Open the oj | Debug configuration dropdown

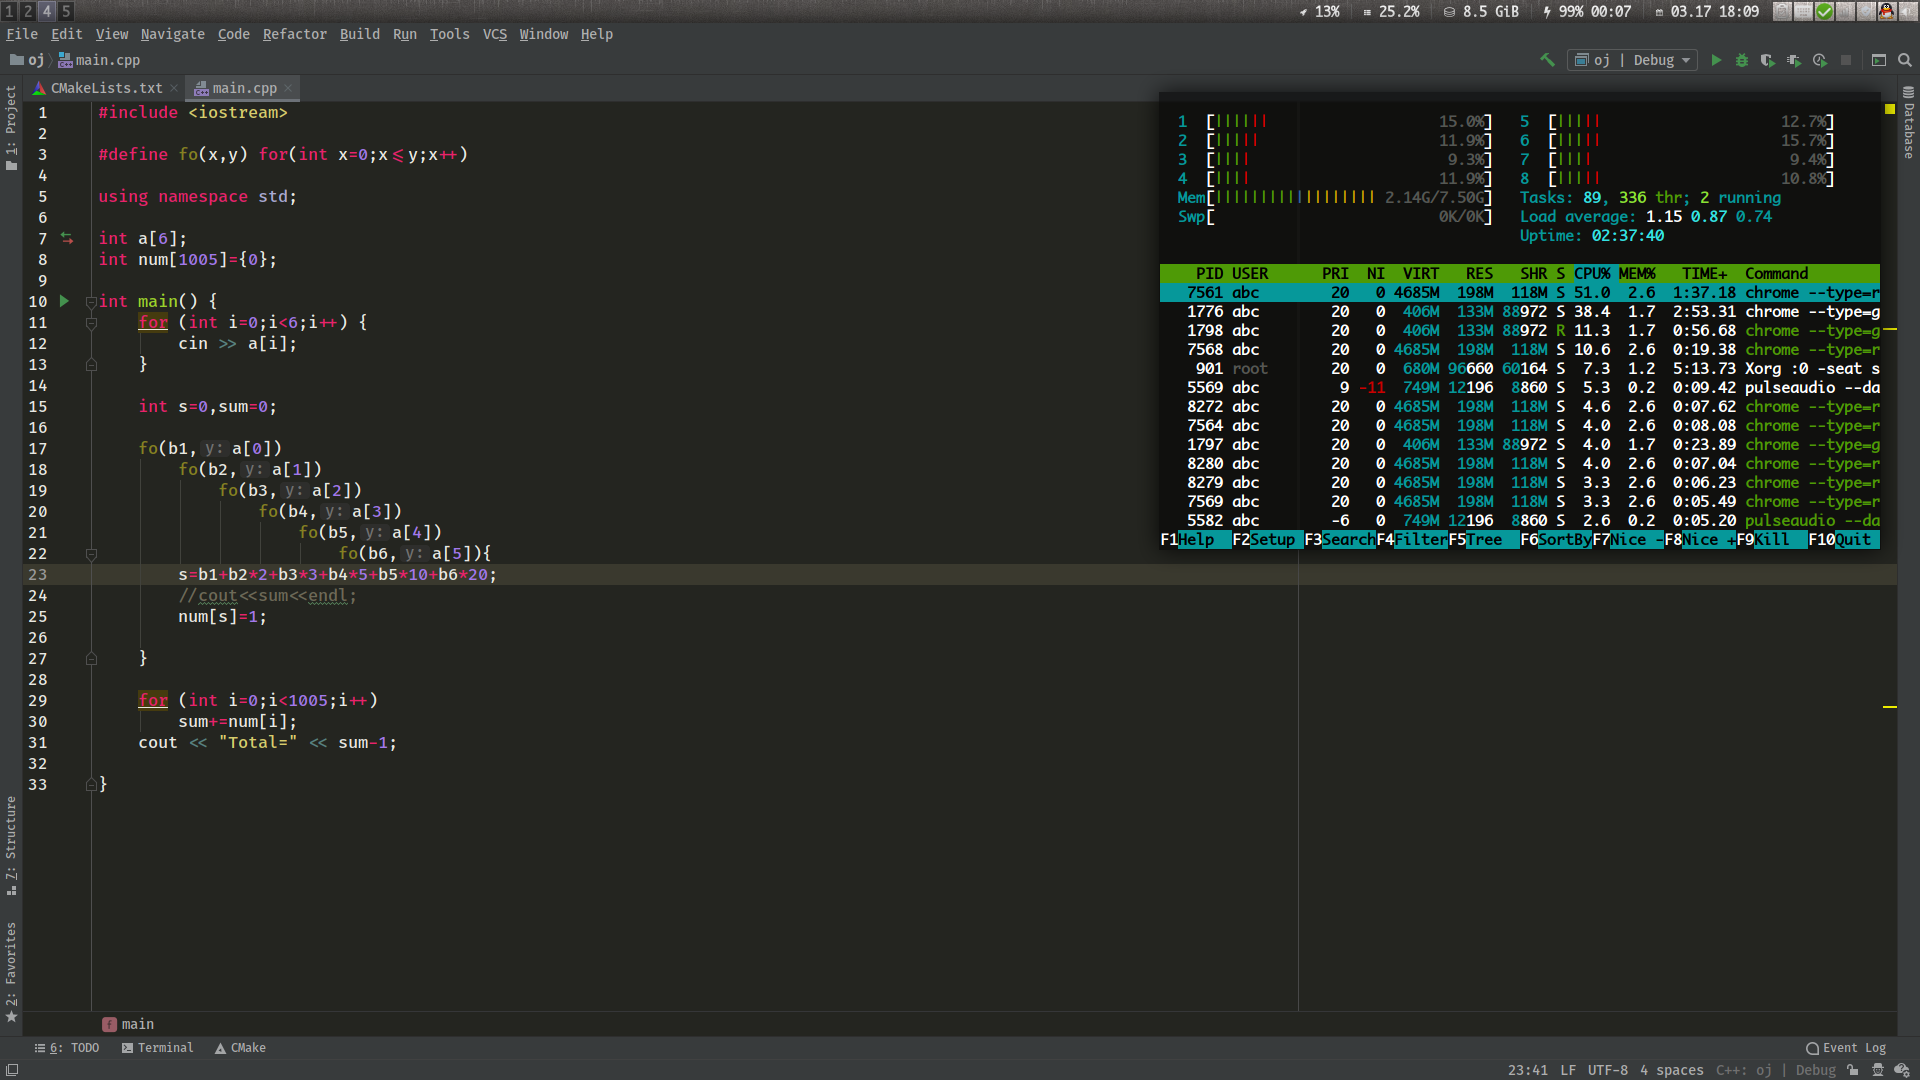[x=1632, y=60]
